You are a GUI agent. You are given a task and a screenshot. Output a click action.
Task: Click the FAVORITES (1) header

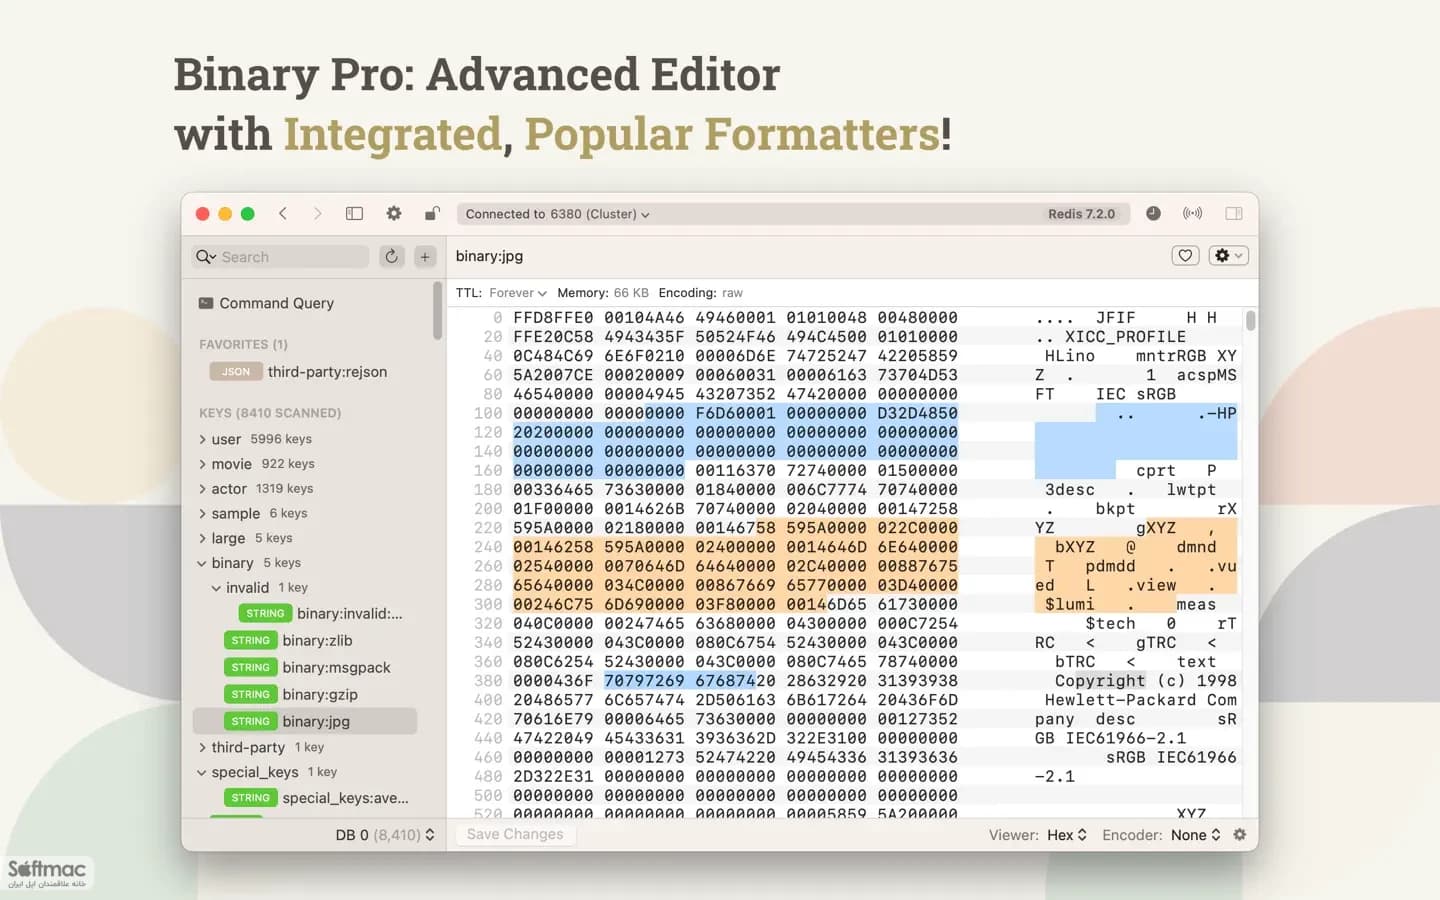click(243, 344)
